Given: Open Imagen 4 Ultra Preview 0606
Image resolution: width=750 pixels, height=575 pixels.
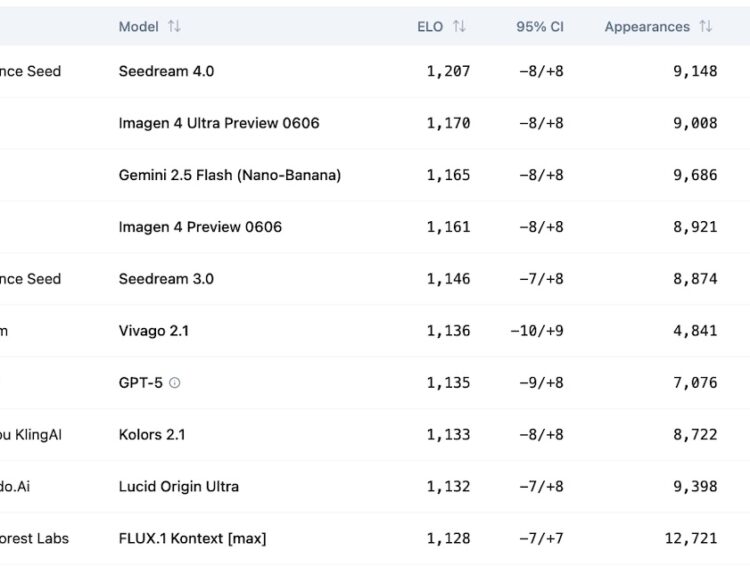Looking at the screenshot, I should coord(219,123).
